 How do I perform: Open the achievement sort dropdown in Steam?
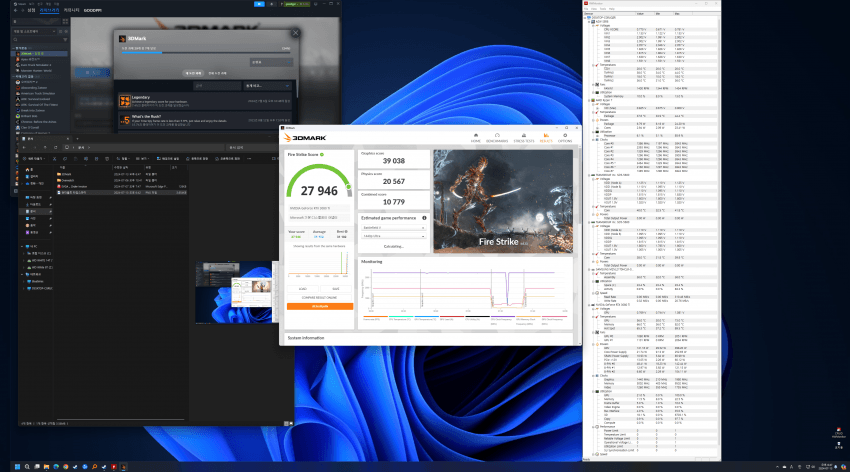pyautogui.click(x=268, y=86)
